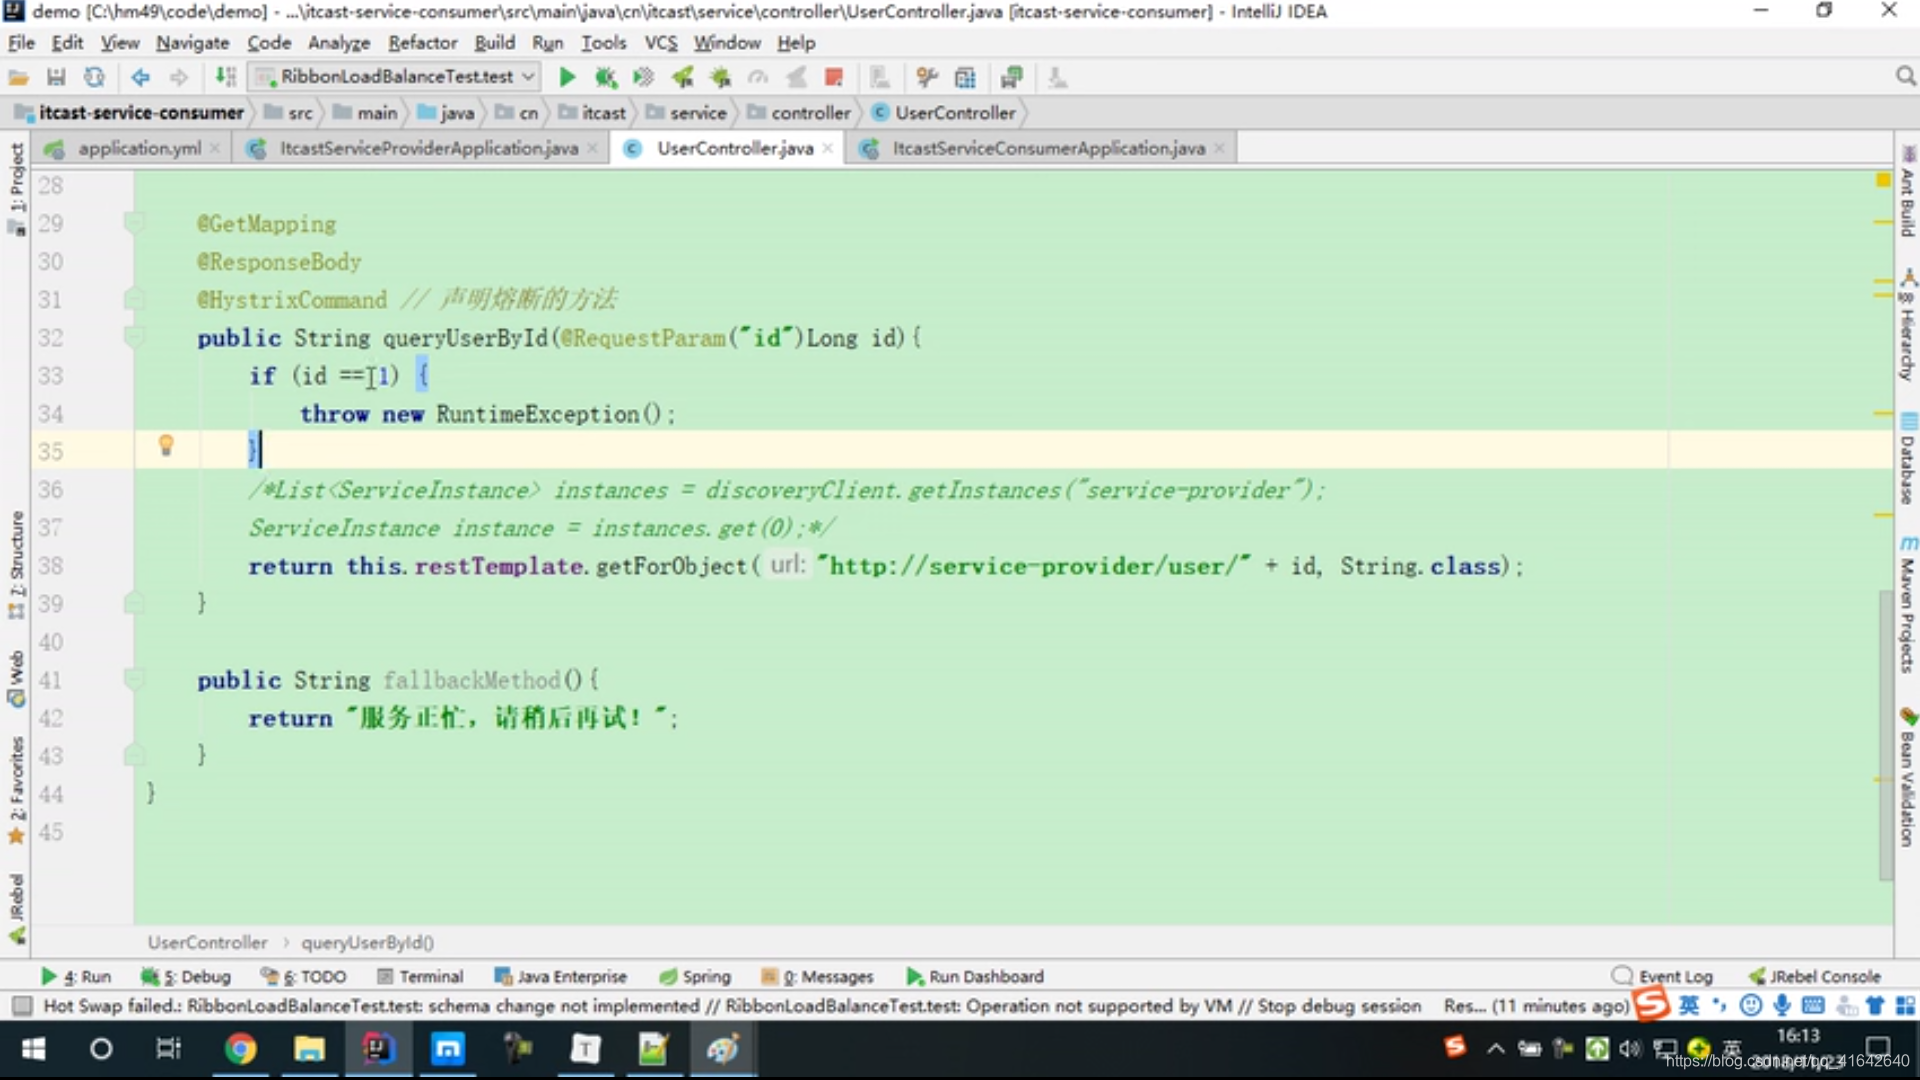Viewport: 1920px width, 1080px height.
Task: Open the Run tool window
Action: [x=76, y=976]
